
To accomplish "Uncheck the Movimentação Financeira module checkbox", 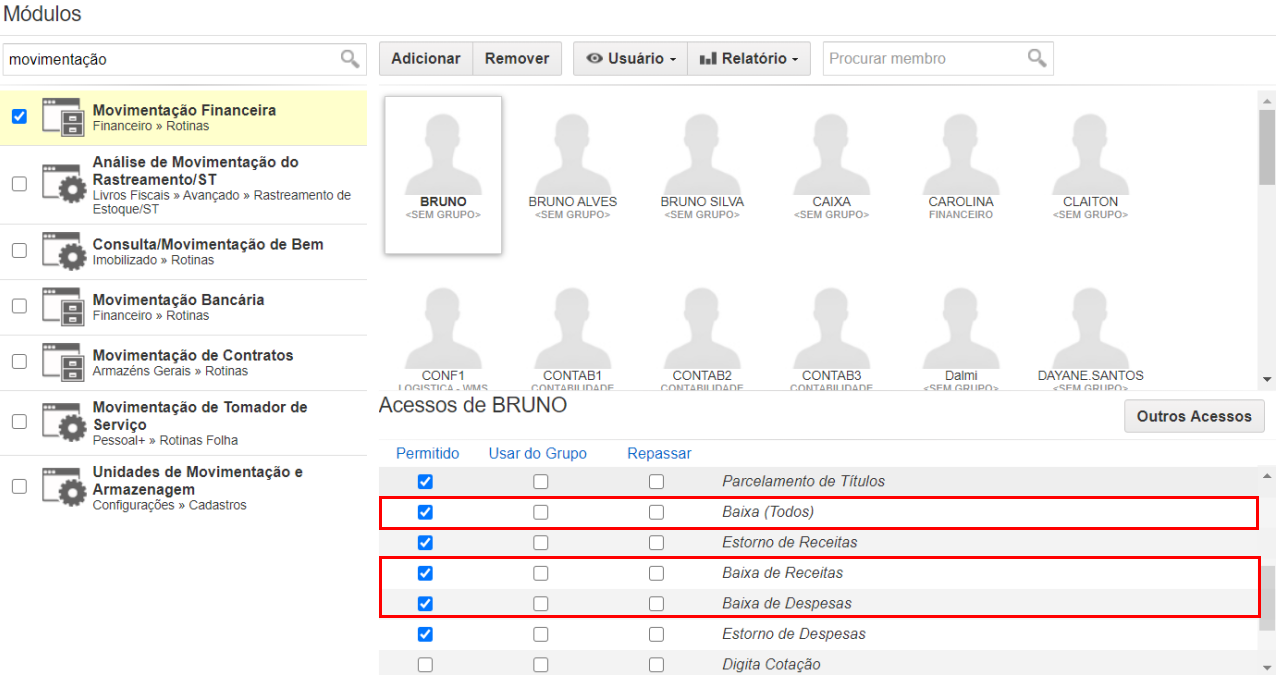I will [x=19, y=116].
